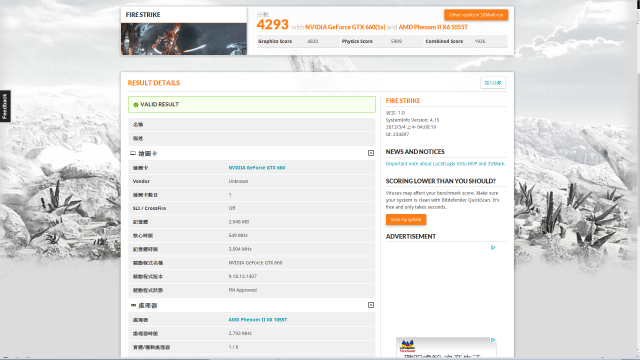Click the NEWS AND NOTICES heading
The height and width of the screenshot is (360, 640).
tap(415, 151)
